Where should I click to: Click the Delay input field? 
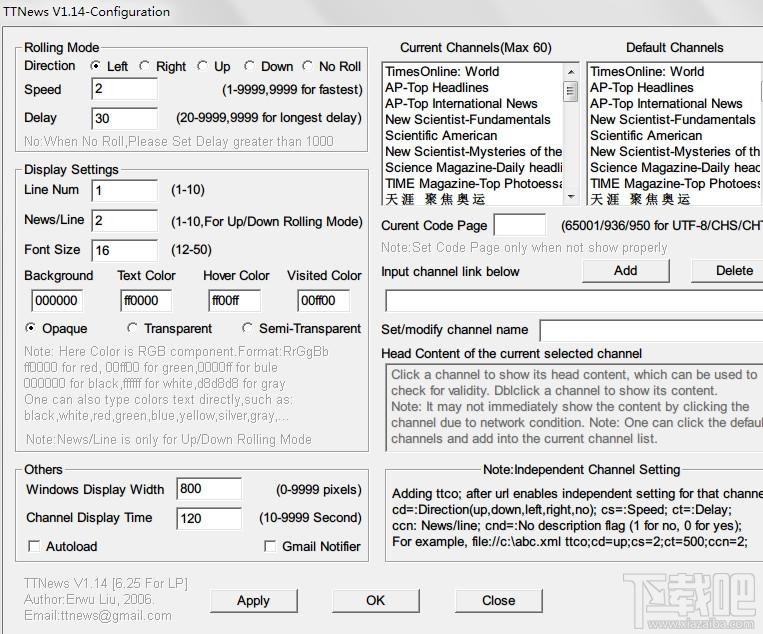125,118
